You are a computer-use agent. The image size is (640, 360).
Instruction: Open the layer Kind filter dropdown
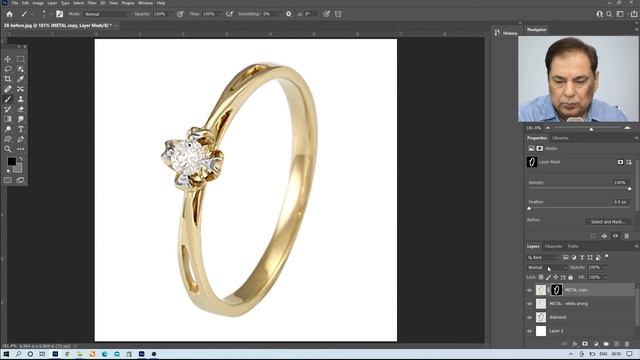pyautogui.click(x=542, y=258)
